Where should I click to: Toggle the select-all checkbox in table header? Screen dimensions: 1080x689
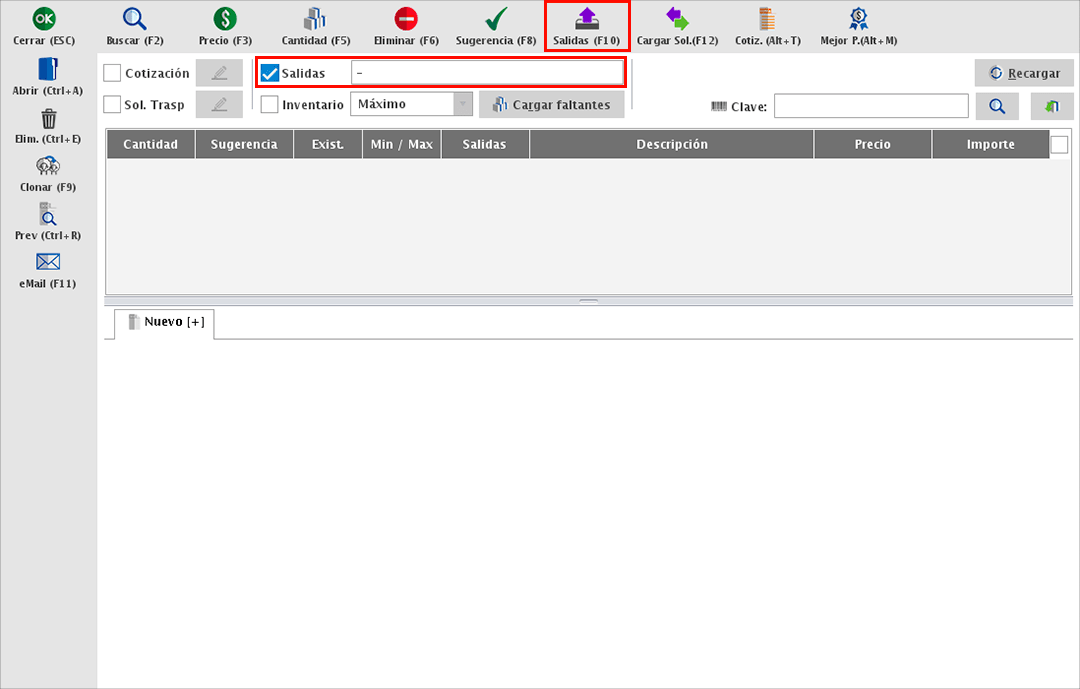[1059, 145]
